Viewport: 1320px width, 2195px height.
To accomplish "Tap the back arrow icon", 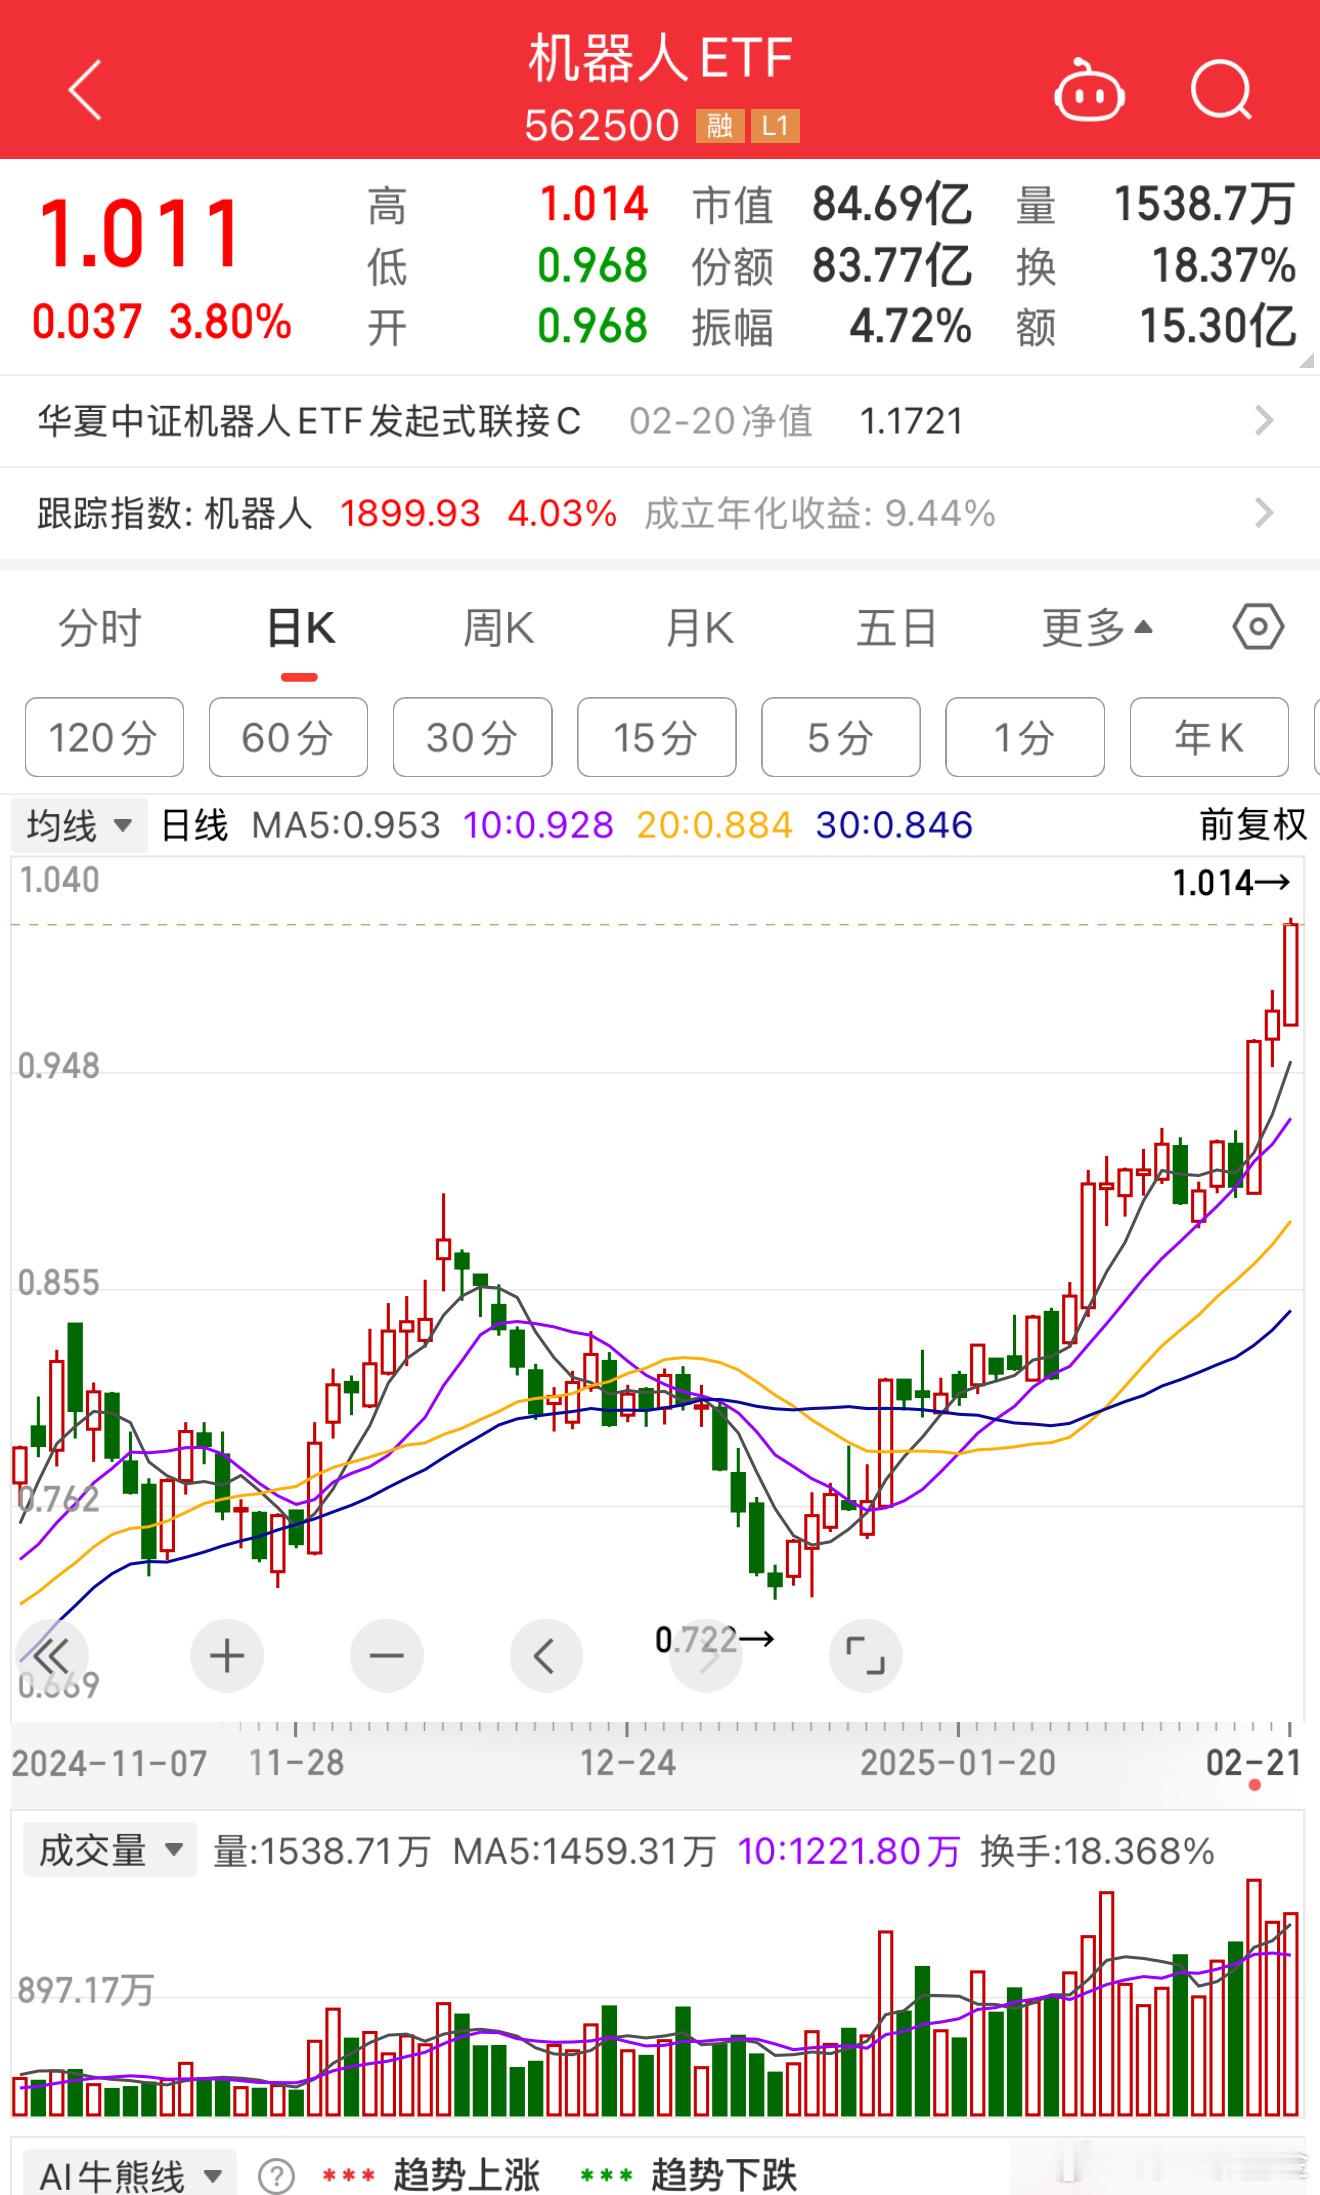I will coord(85,90).
